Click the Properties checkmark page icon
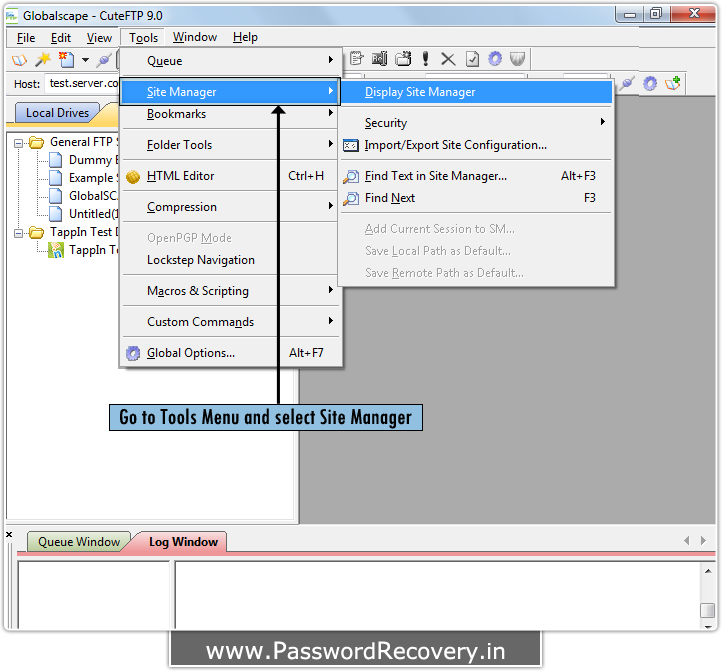Viewport: 722px width, 671px height. (x=472, y=59)
